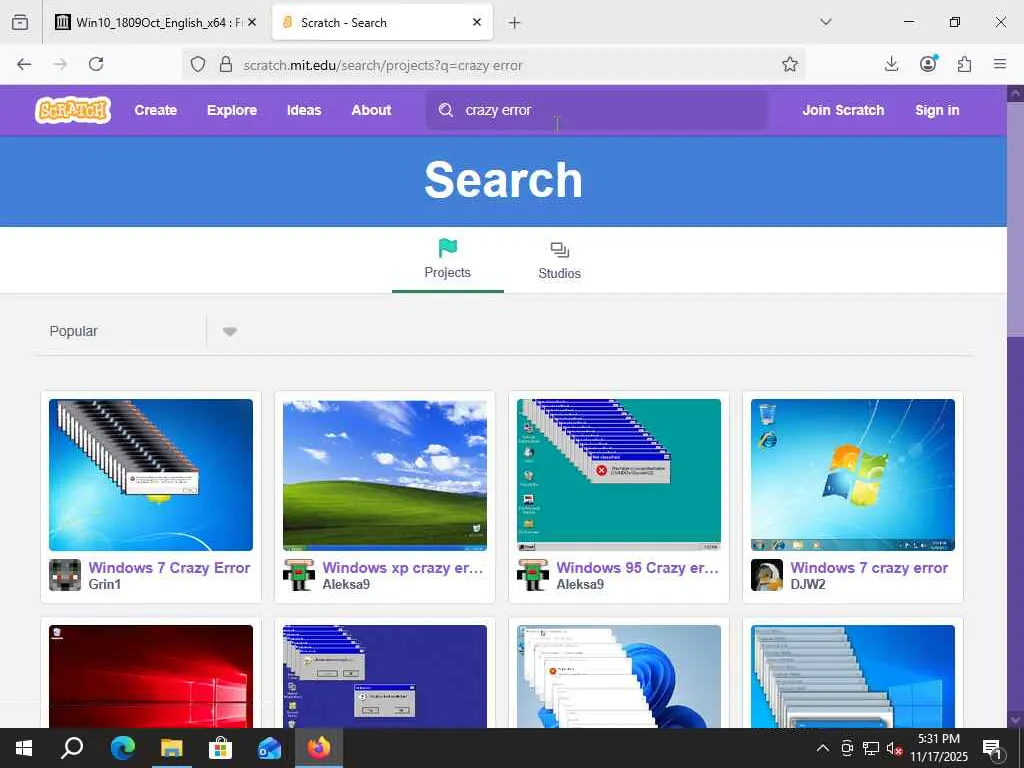Click the padlock site info icon
The image size is (1024, 768).
pyautogui.click(x=225, y=64)
